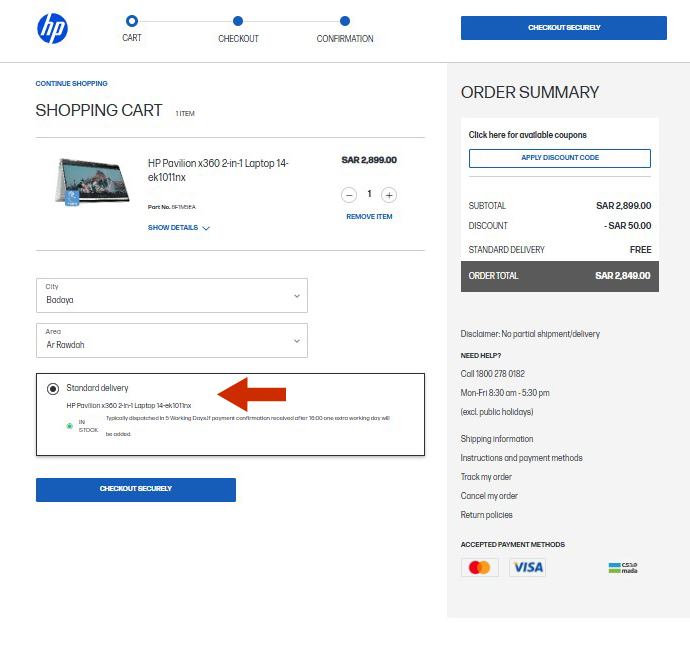Click the Cart step in progress bar
This screenshot has height=660, width=690.
tap(132, 21)
